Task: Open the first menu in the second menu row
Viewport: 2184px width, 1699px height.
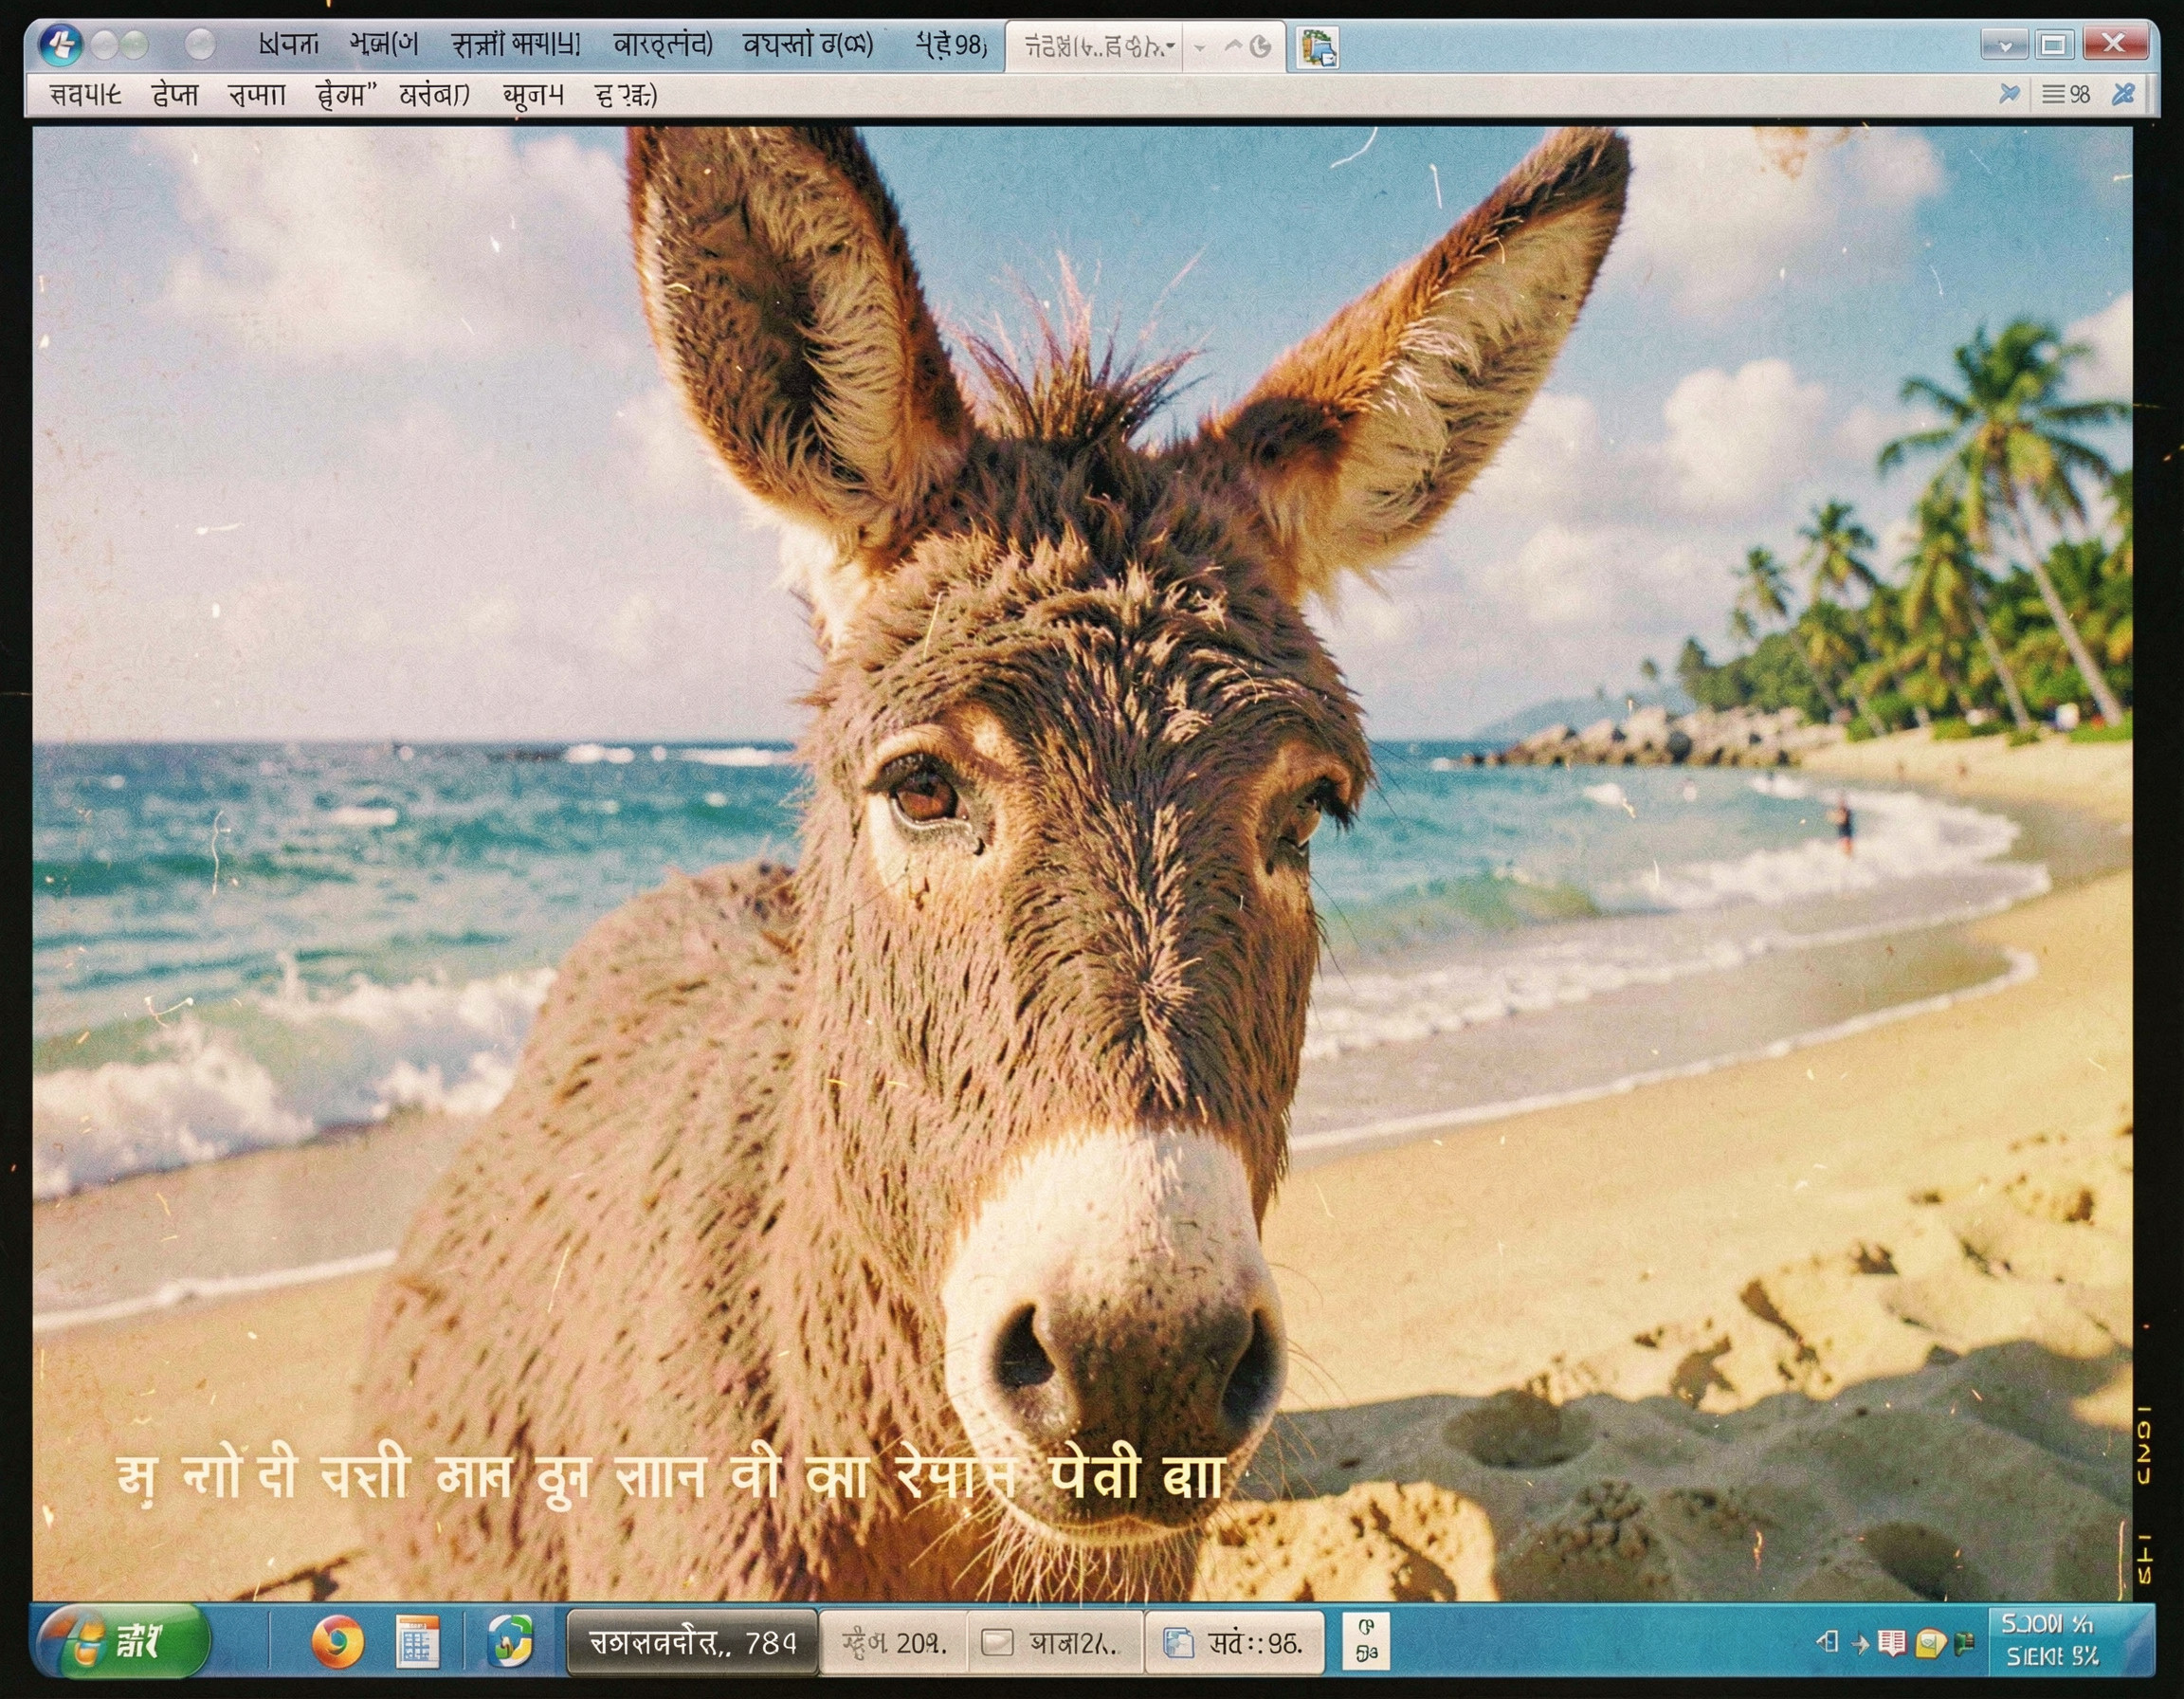Action: pos(85,95)
